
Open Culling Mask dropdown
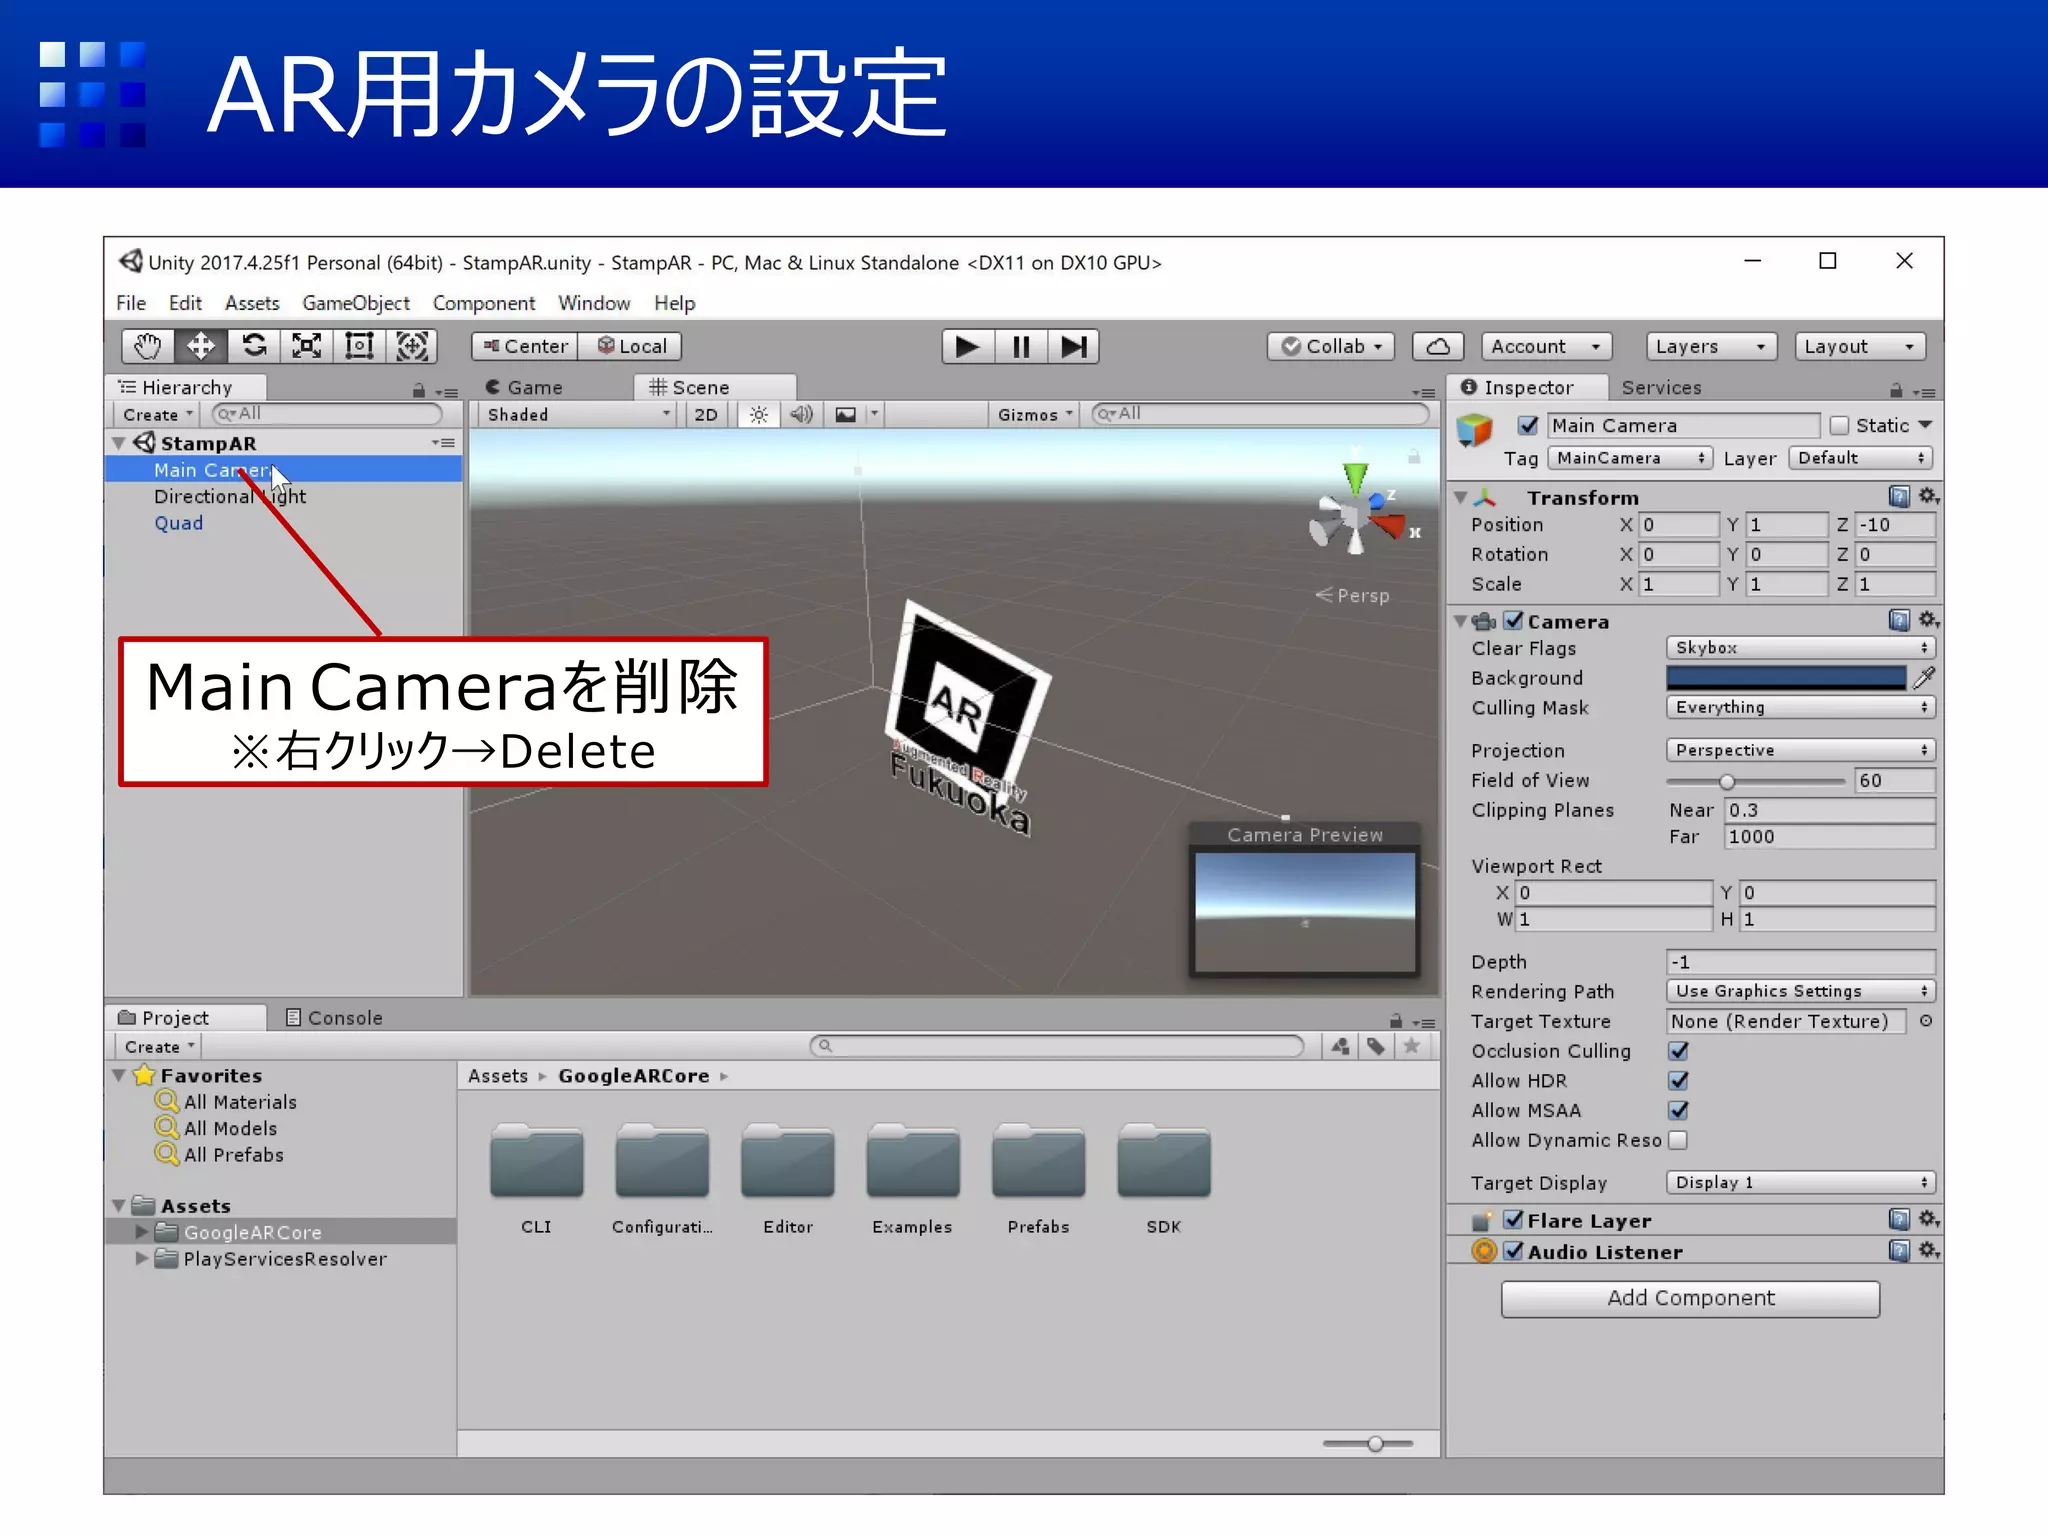pyautogui.click(x=1801, y=707)
